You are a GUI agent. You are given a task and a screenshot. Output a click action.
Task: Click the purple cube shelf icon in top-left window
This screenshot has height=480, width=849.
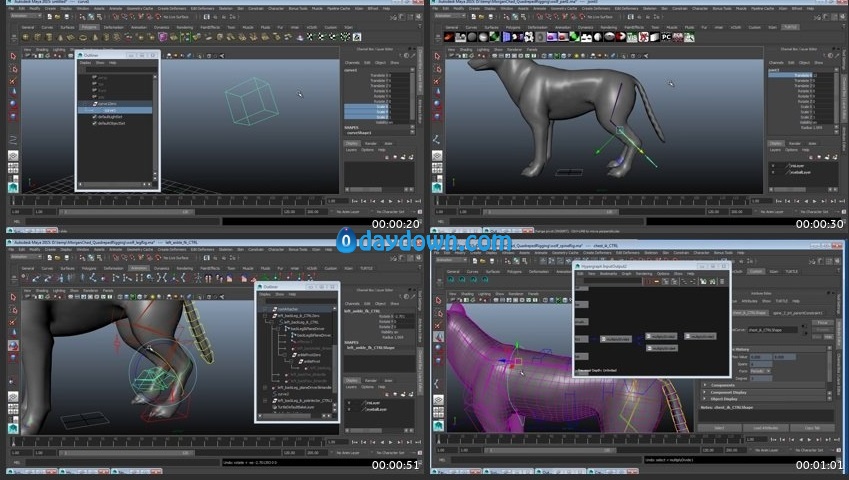[162, 37]
